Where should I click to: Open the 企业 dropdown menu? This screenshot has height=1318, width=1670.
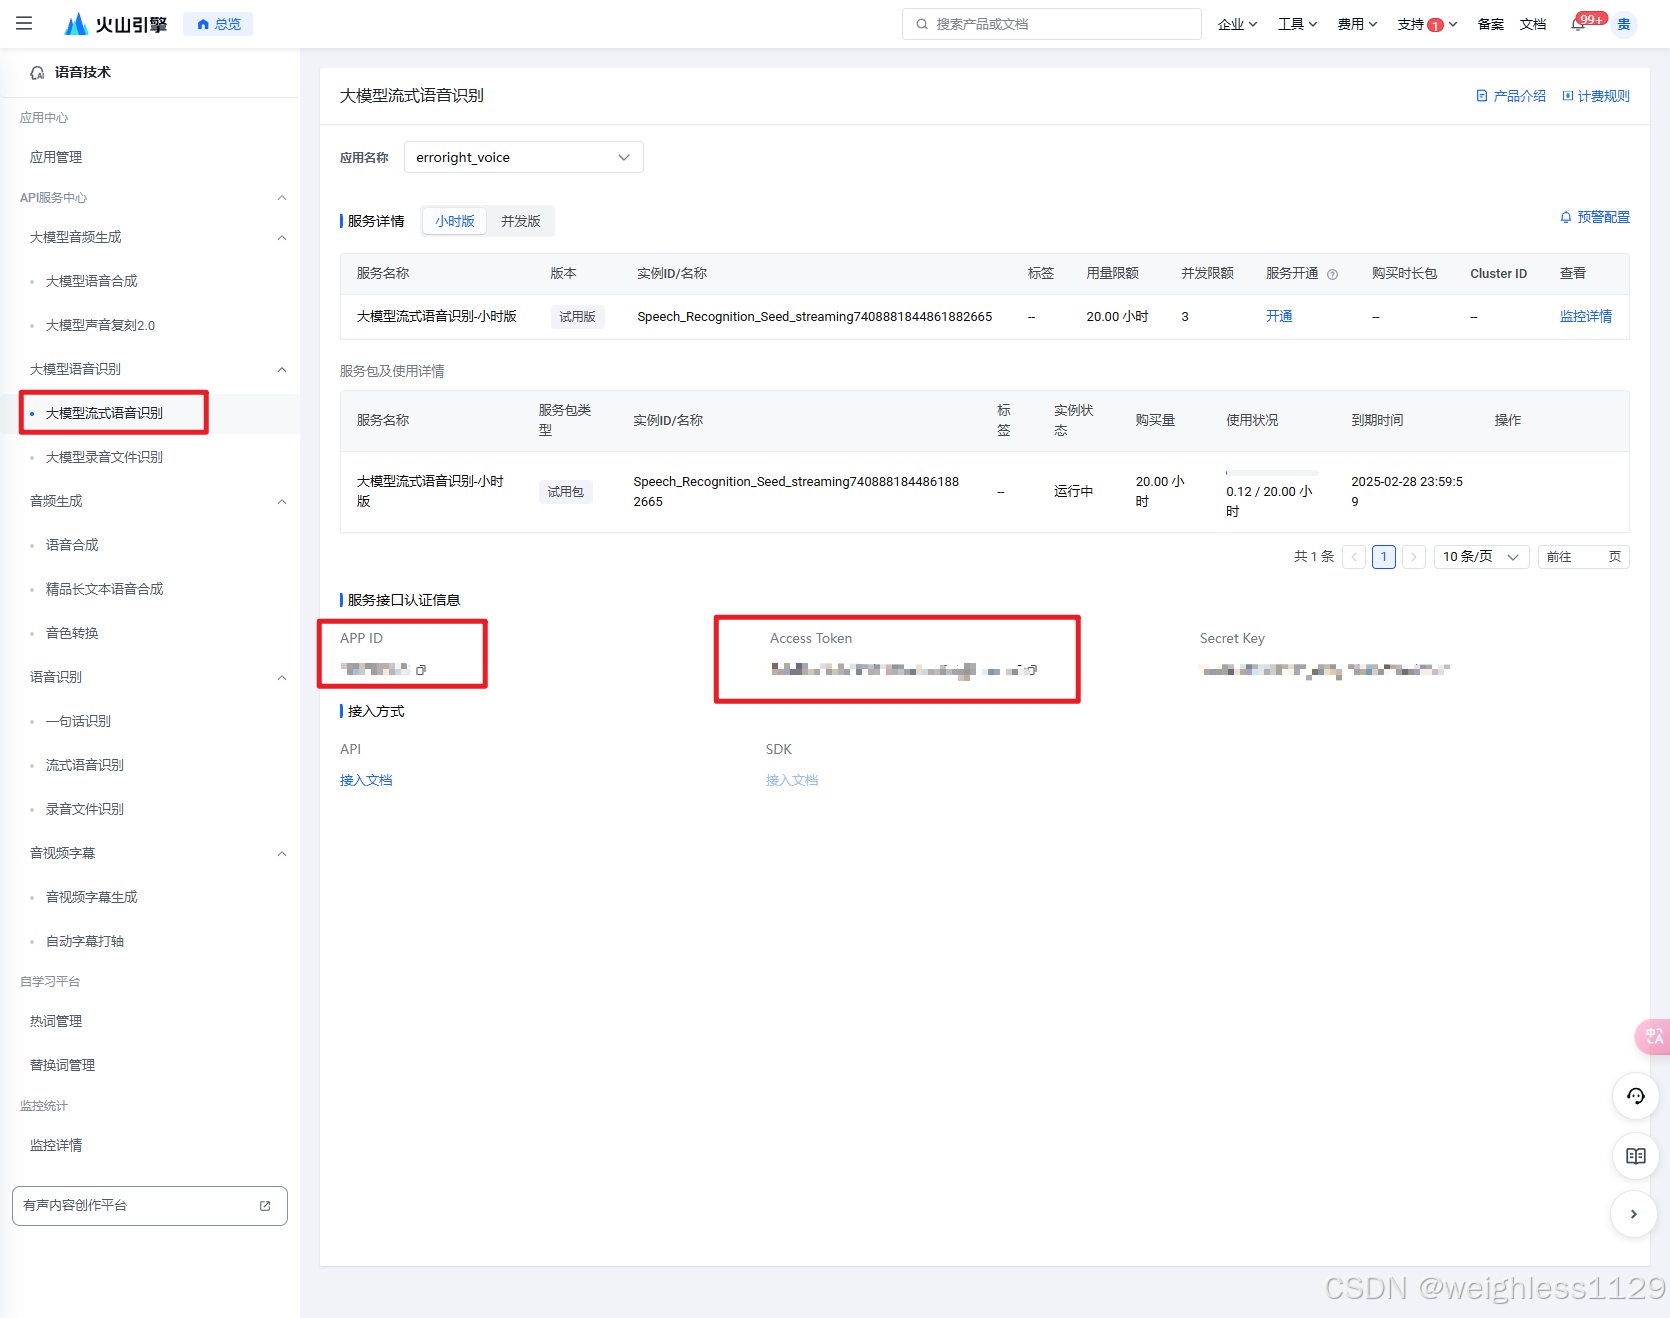click(1237, 24)
